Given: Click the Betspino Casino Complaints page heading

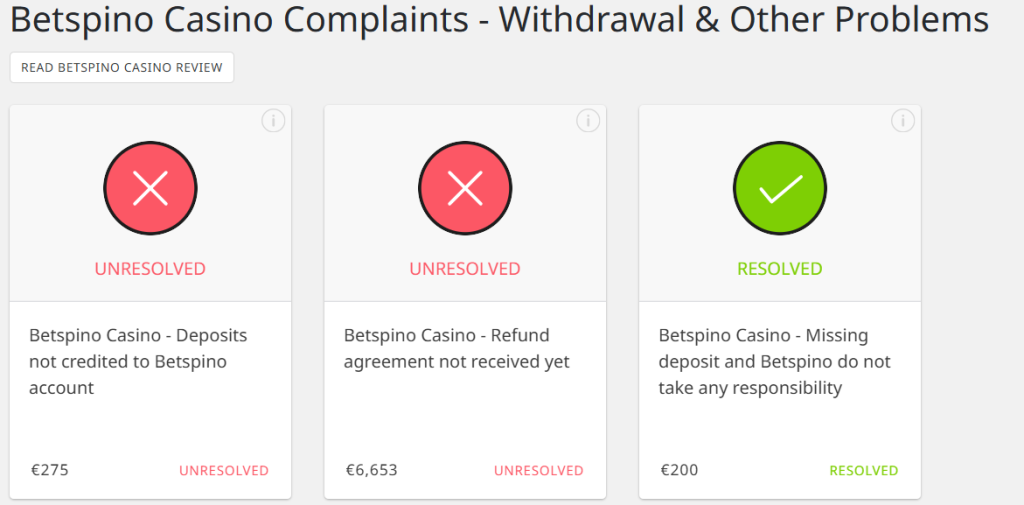Looking at the screenshot, I should pos(499,20).
